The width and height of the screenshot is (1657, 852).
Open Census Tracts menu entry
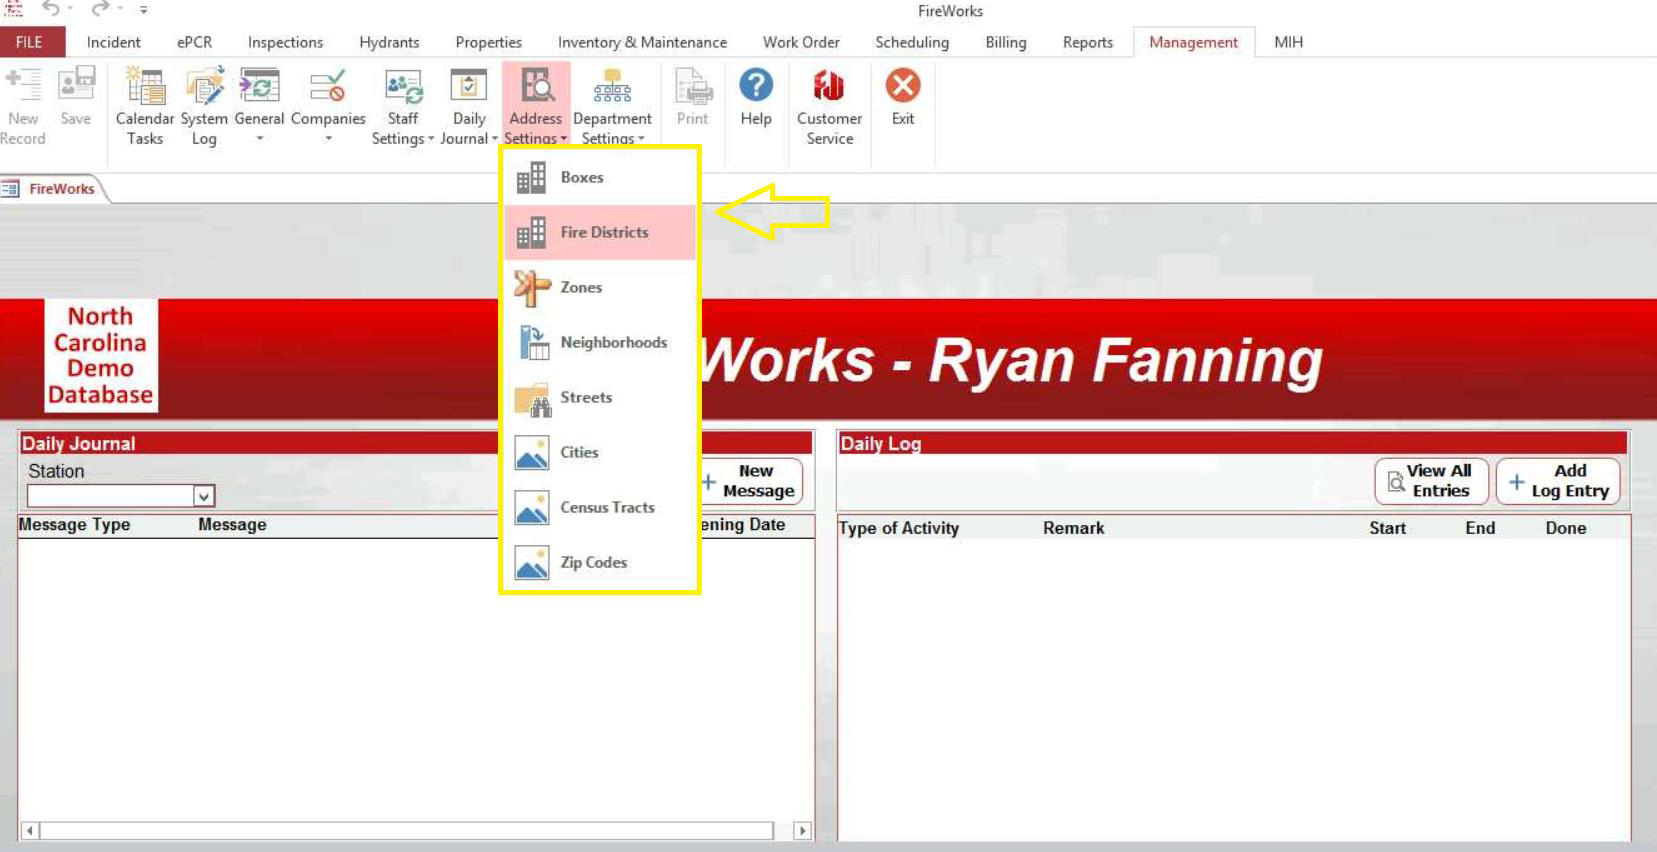pyautogui.click(x=600, y=508)
